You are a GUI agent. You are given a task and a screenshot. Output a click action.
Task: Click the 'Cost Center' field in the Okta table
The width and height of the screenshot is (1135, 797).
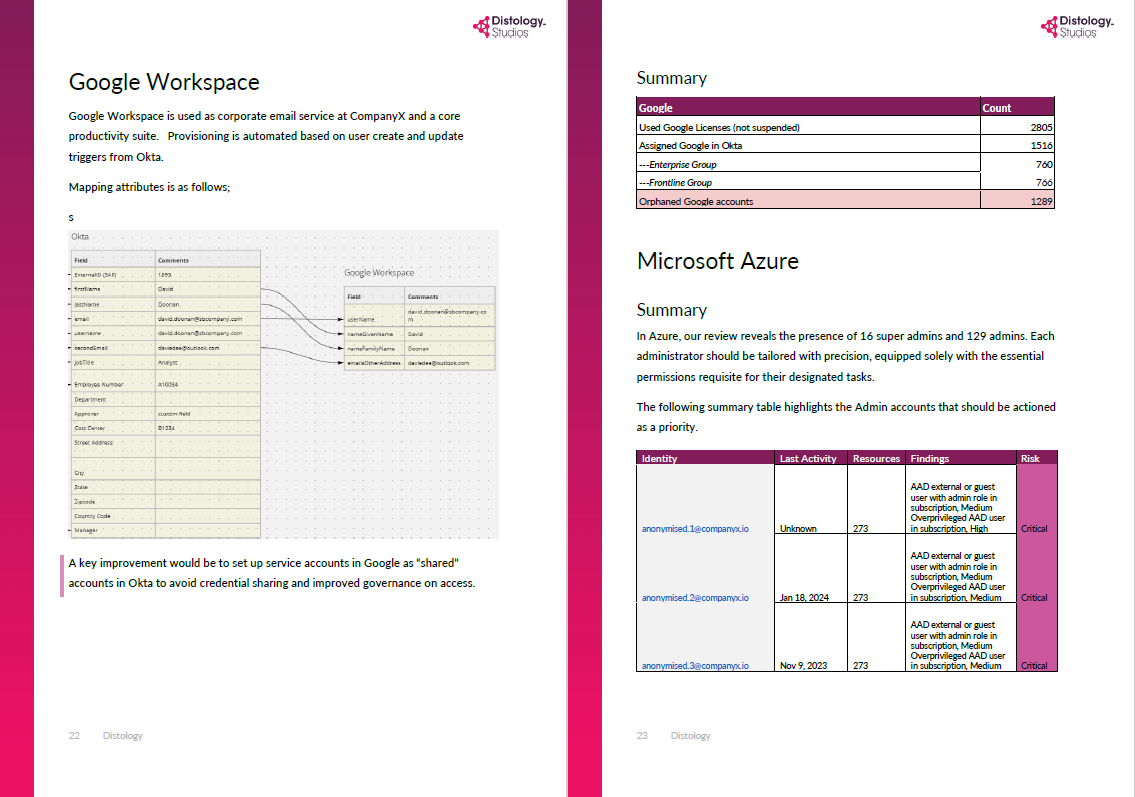(x=90, y=428)
